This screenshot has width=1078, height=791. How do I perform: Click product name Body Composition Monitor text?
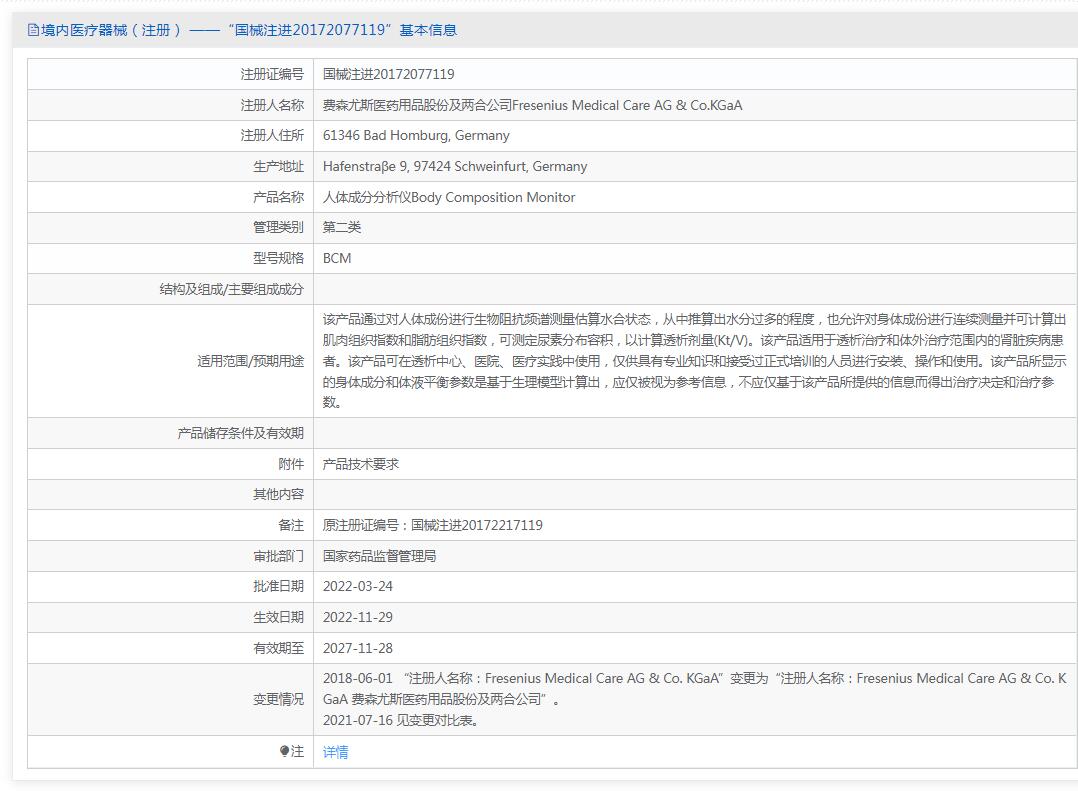449,197
